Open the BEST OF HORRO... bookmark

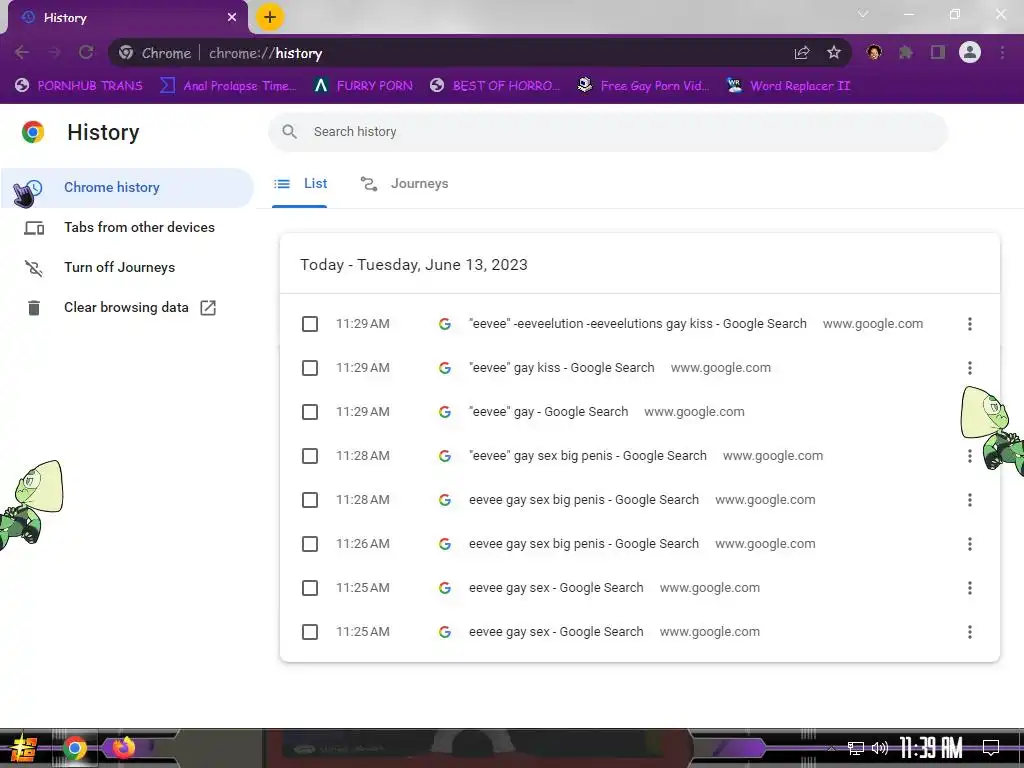494,86
